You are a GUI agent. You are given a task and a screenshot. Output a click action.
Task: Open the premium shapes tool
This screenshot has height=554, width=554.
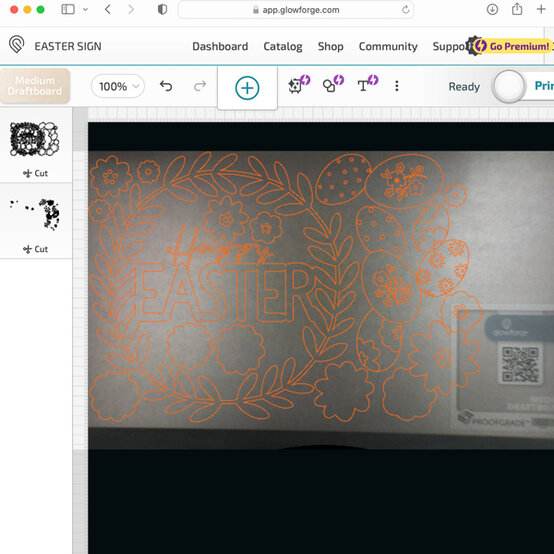[333, 84]
